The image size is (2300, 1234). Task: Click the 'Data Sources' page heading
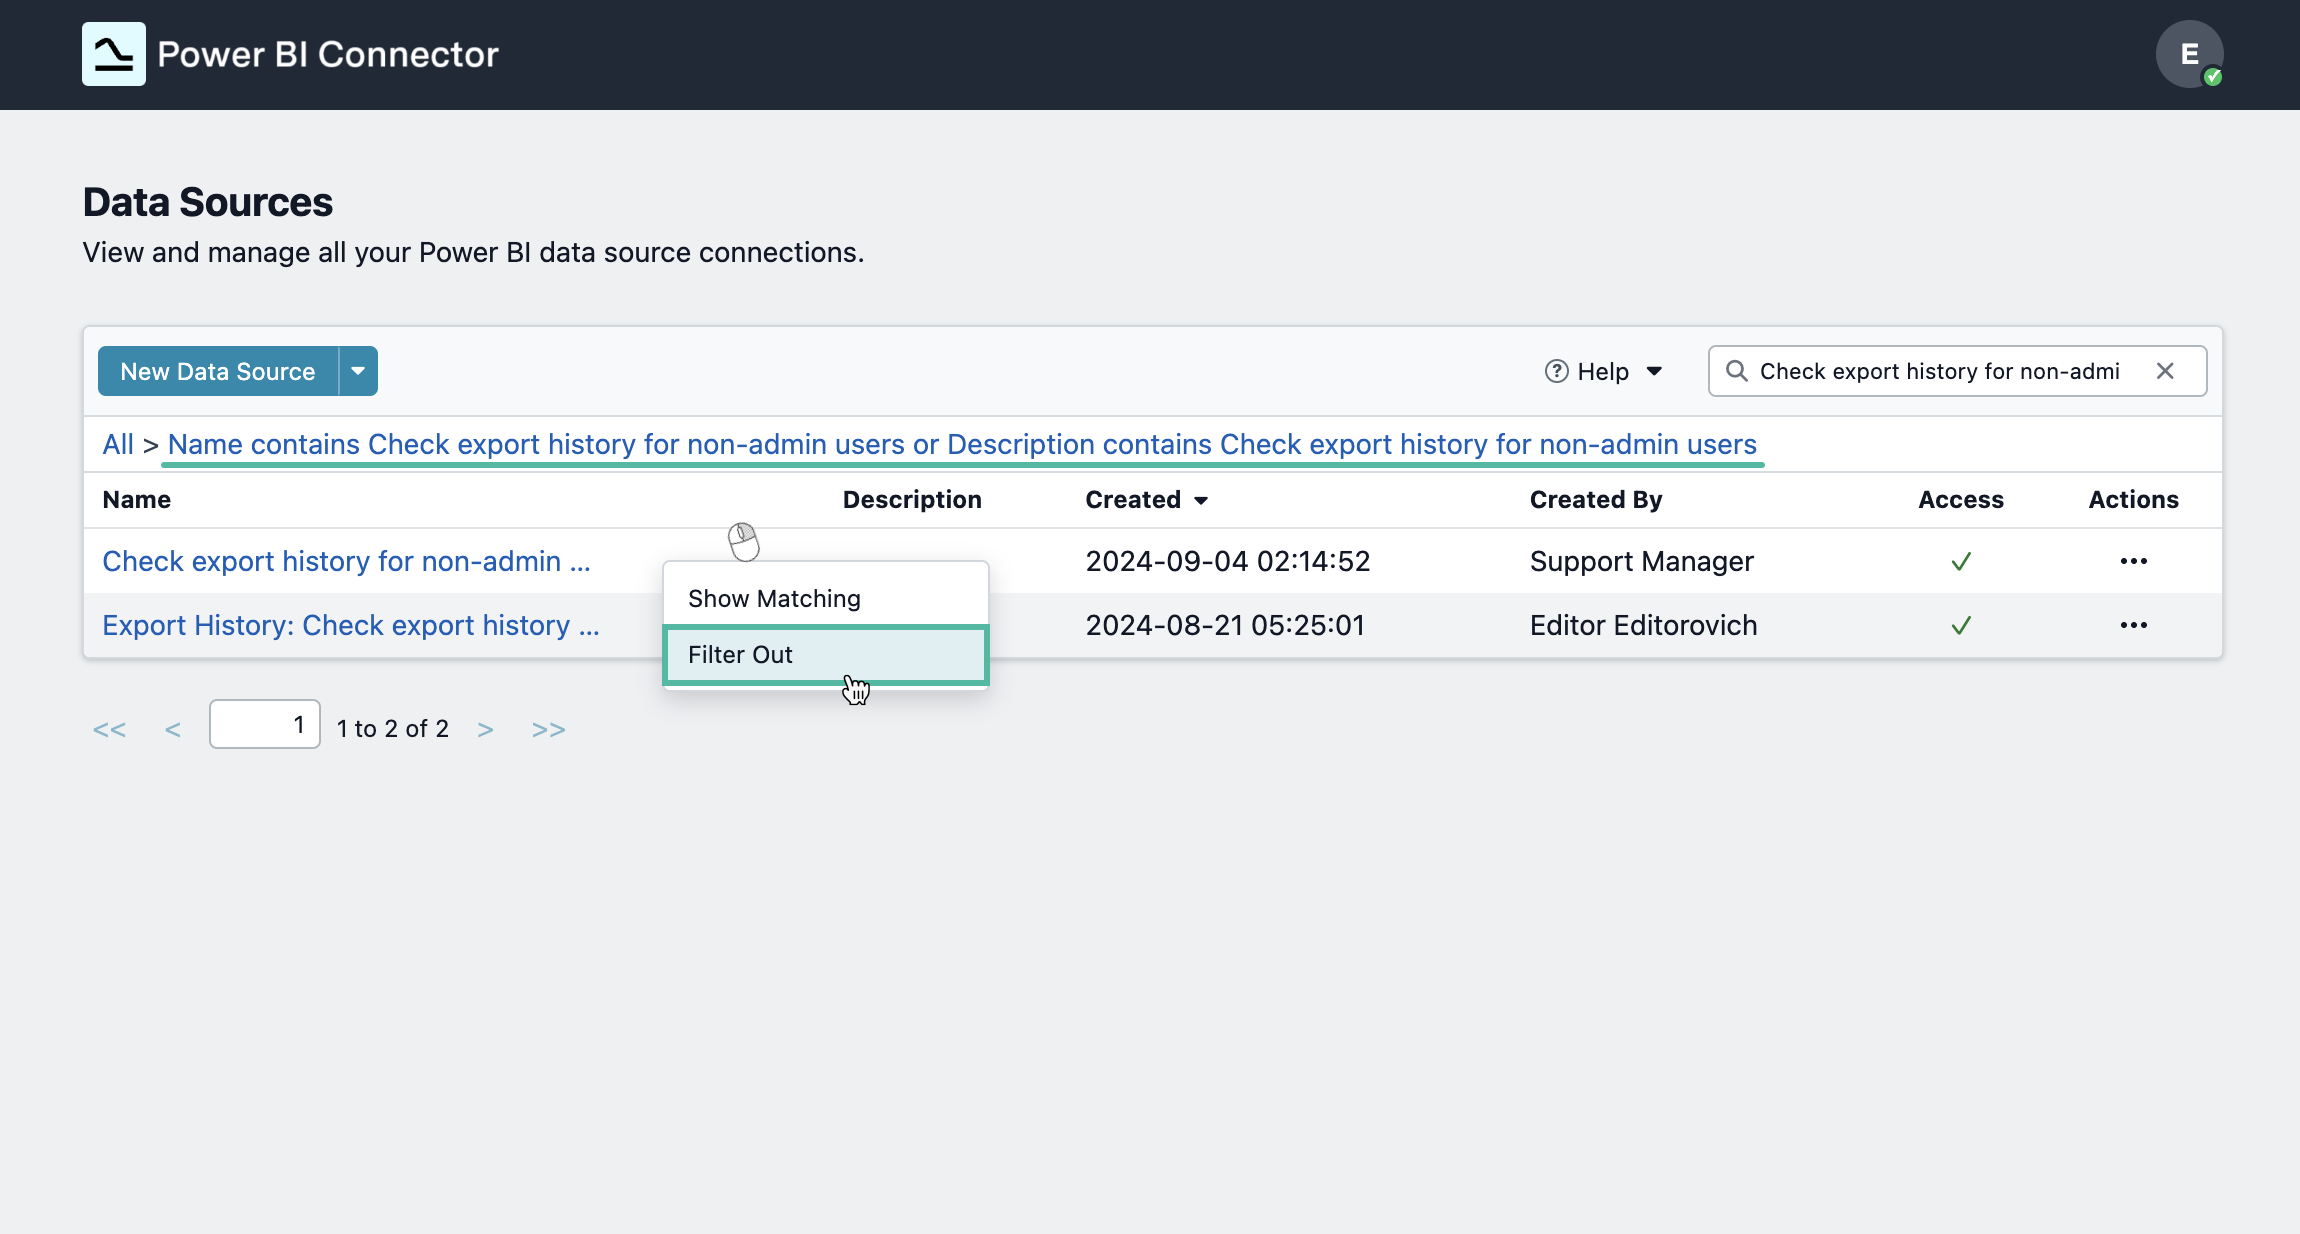pyautogui.click(x=208, y=202)
